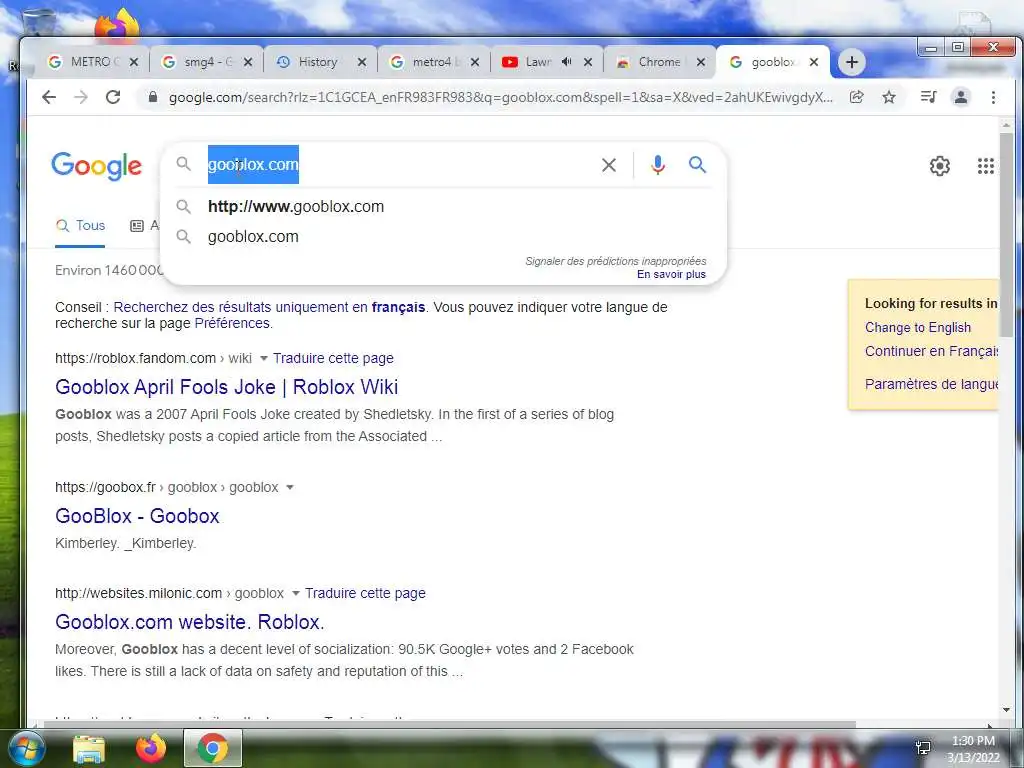Reload the current Google page

[x=113, y=97]
